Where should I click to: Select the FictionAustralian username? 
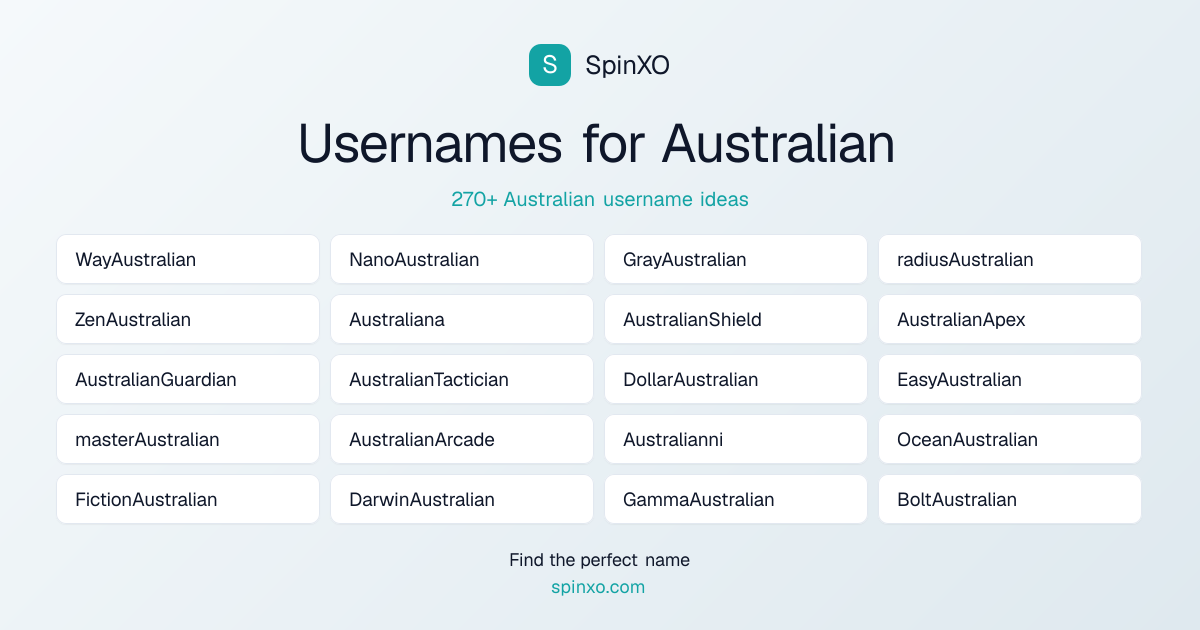click(188, 499)
